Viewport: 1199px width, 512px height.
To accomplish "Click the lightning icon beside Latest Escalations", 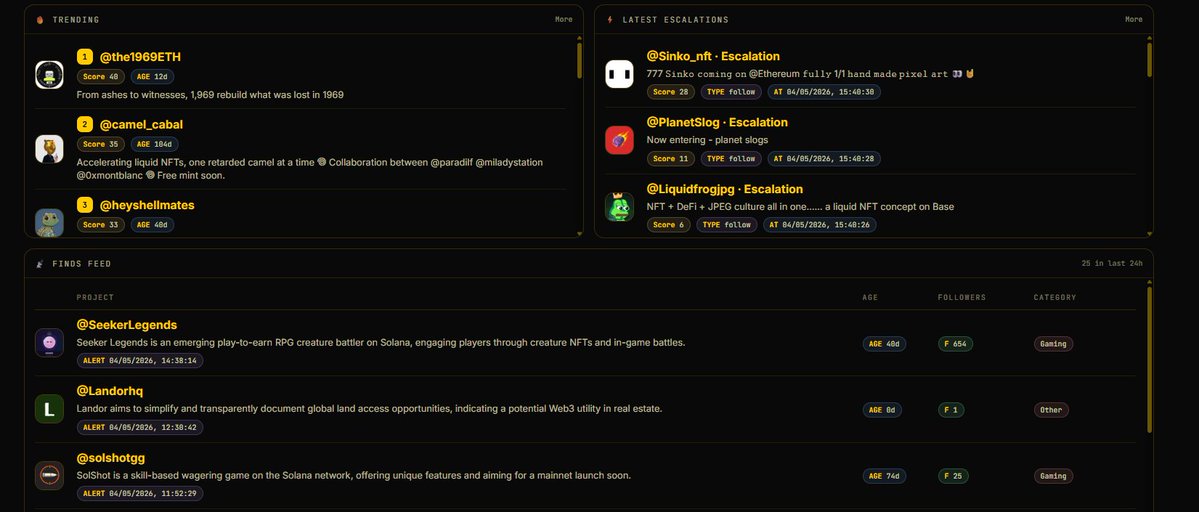I will click(609, 20).
